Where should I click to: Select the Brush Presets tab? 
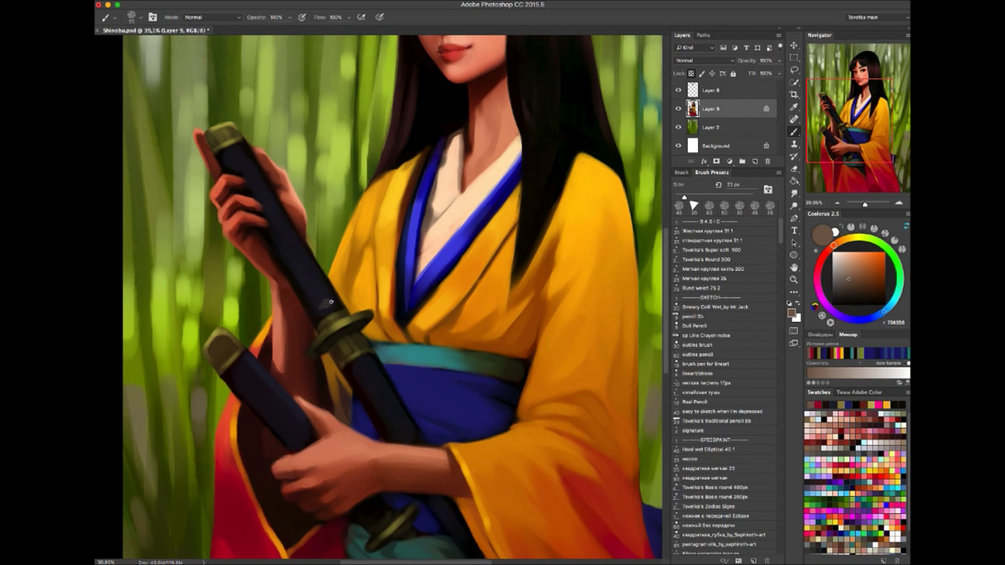(712, 172)
